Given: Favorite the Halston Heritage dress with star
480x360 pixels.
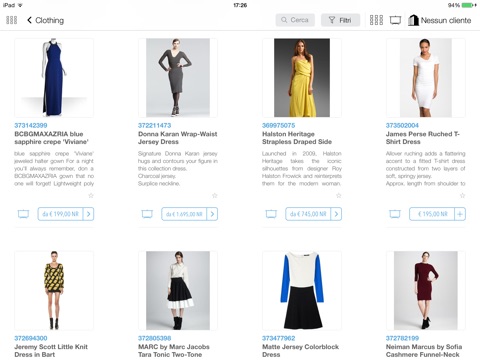Looking at the screenshot, I should pyautogui.click(x=339, y=196).
